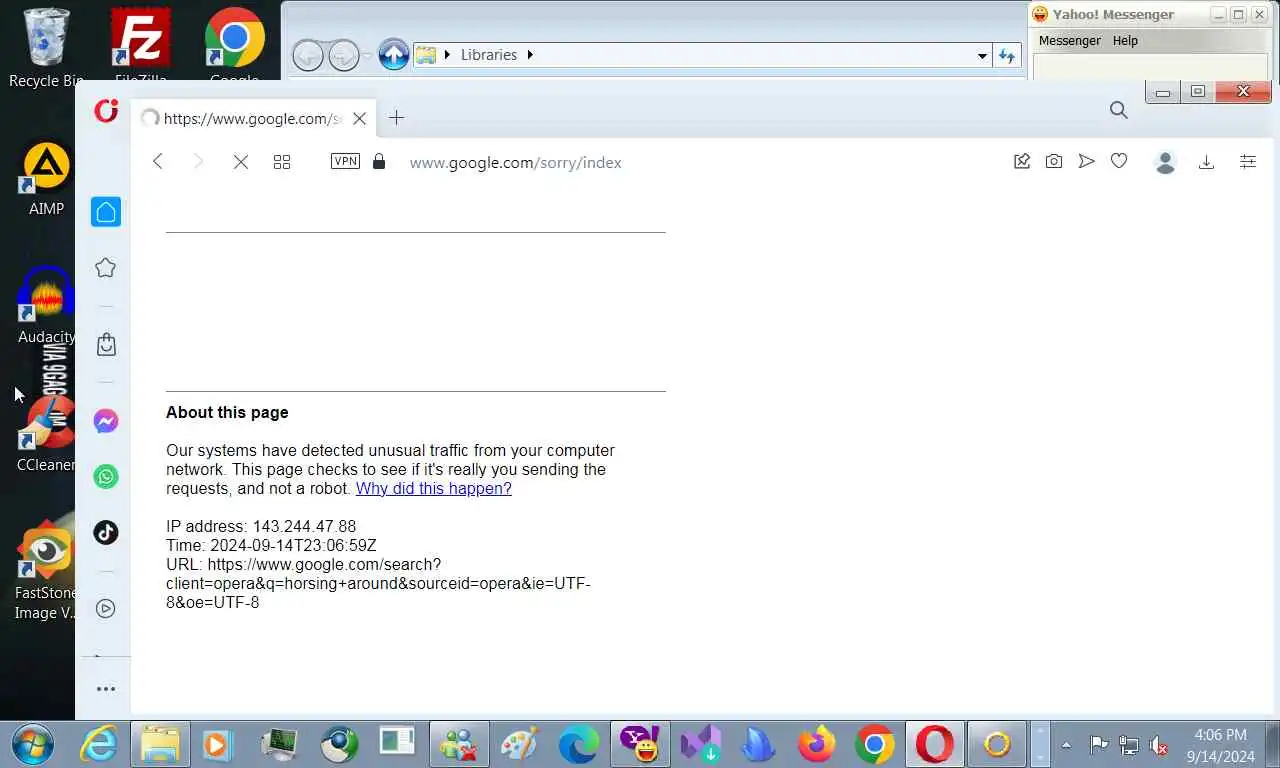Open bookmarks star in the sidebar
The height and width of the screenshot is (768, 1280).
(x=106, y=268)
